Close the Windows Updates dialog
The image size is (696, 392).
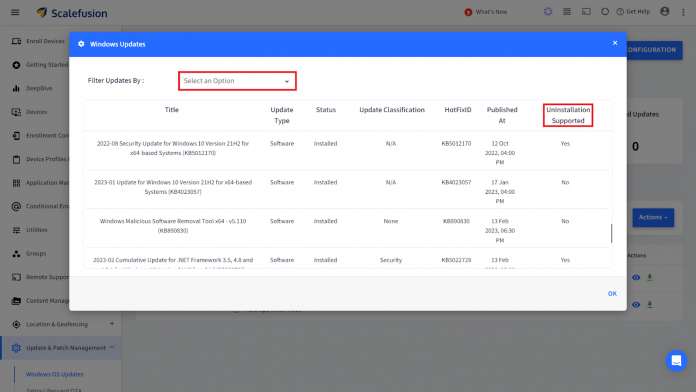coord(615,43)
